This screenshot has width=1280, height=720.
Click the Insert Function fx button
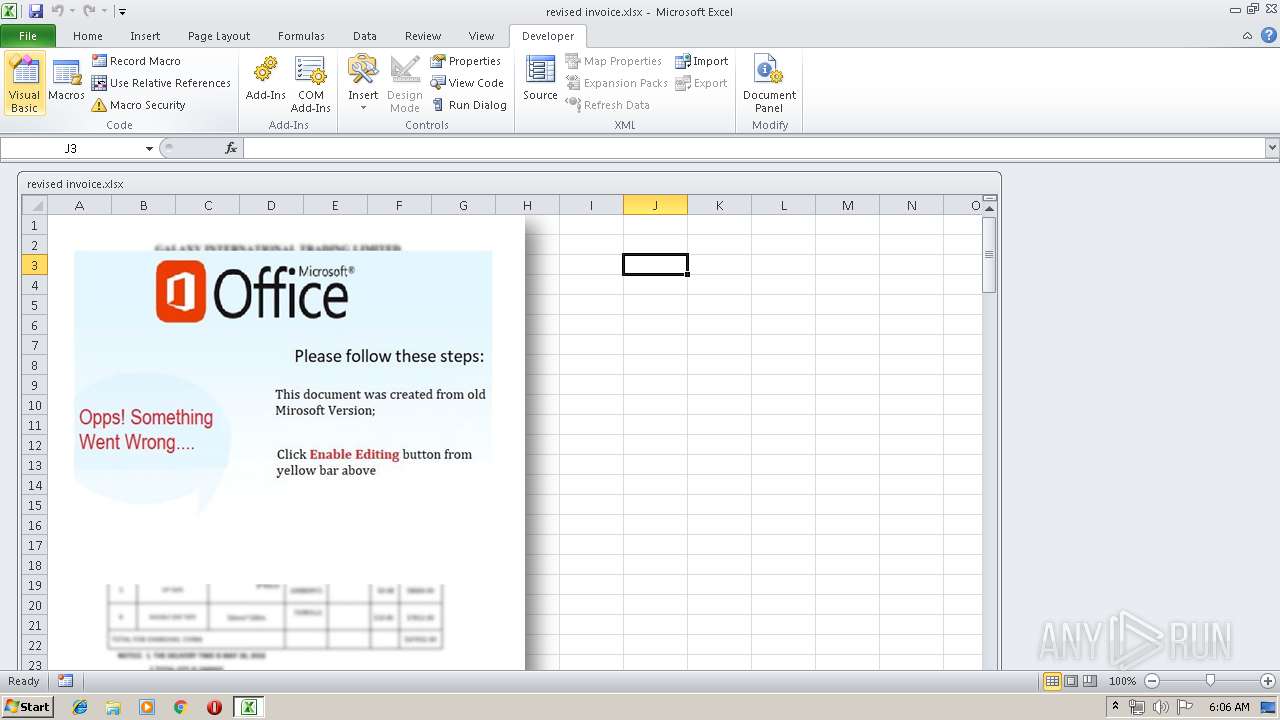pyautogui.click(x=231, y=148)
